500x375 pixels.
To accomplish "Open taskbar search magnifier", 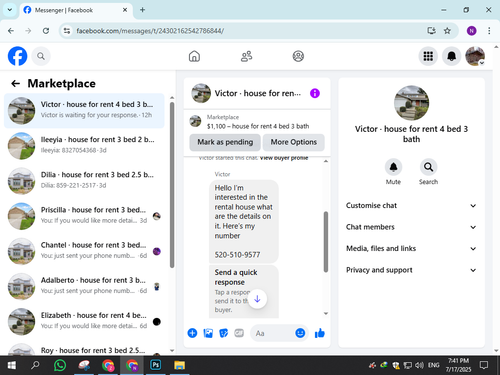I will [x=35, y=365].
